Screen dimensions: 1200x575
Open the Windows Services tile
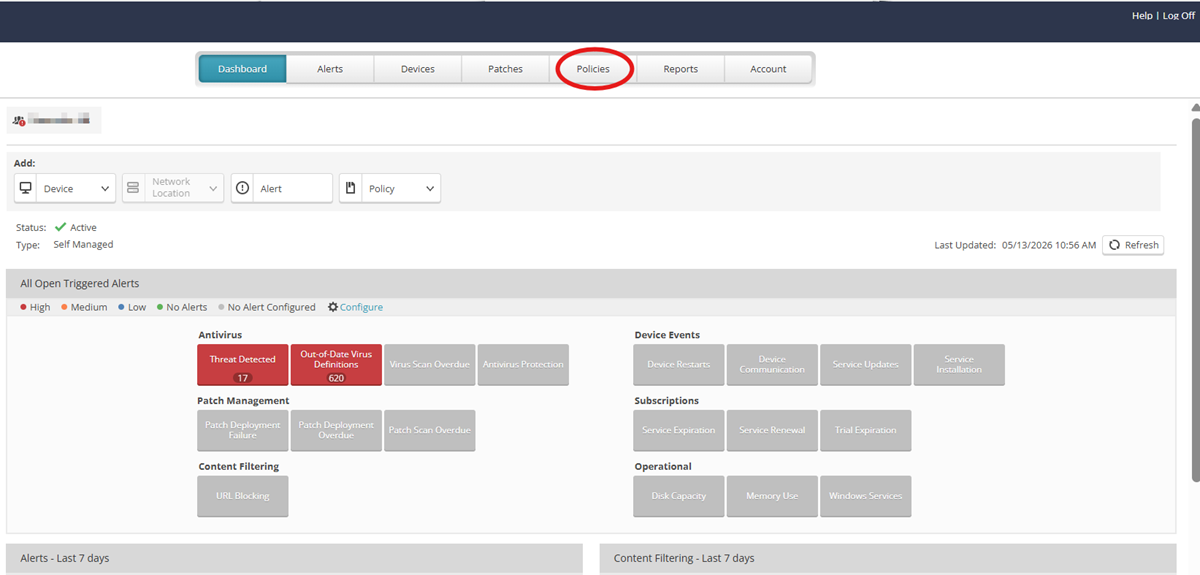866,496
